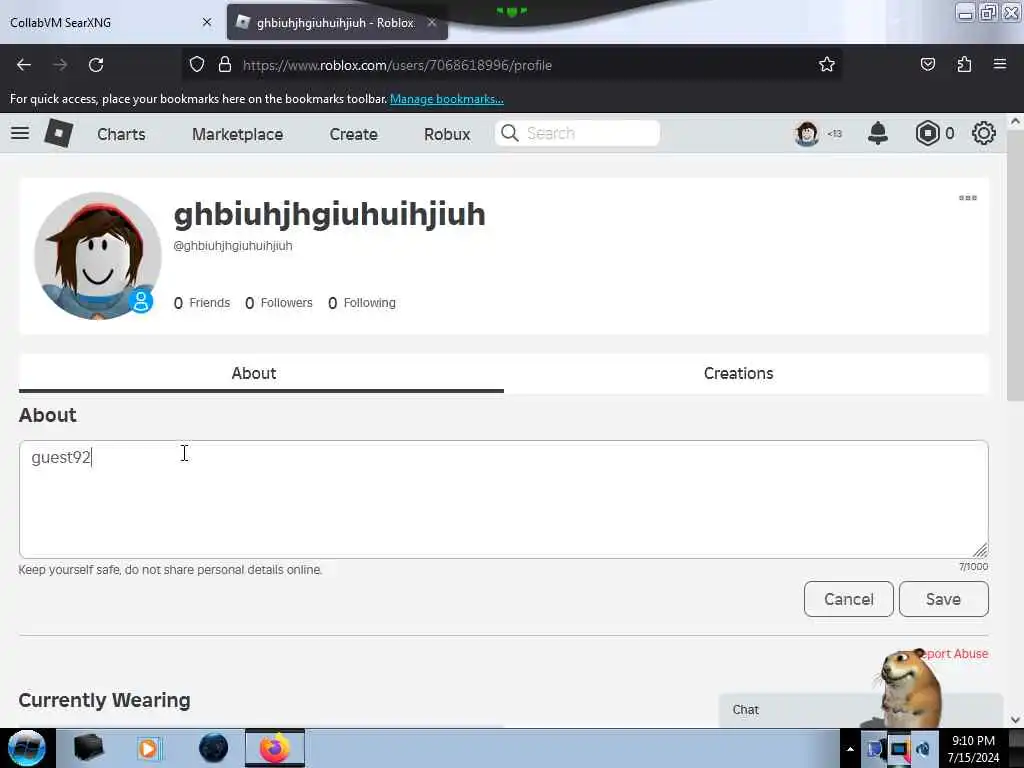Open the Firefox application menu
The height and width of the screenshot is (768, 1024).
tap(1000, 64)
